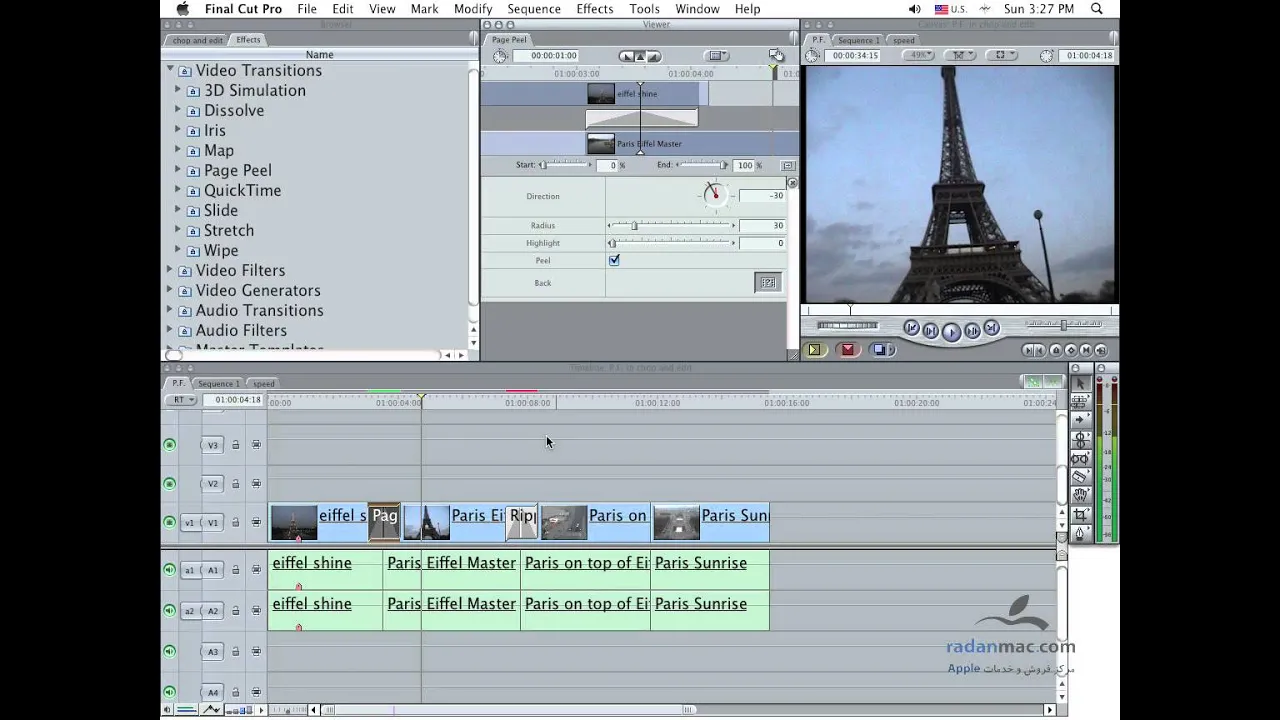
Task: Toggle snapping button in timeline
Action: 1051,382
